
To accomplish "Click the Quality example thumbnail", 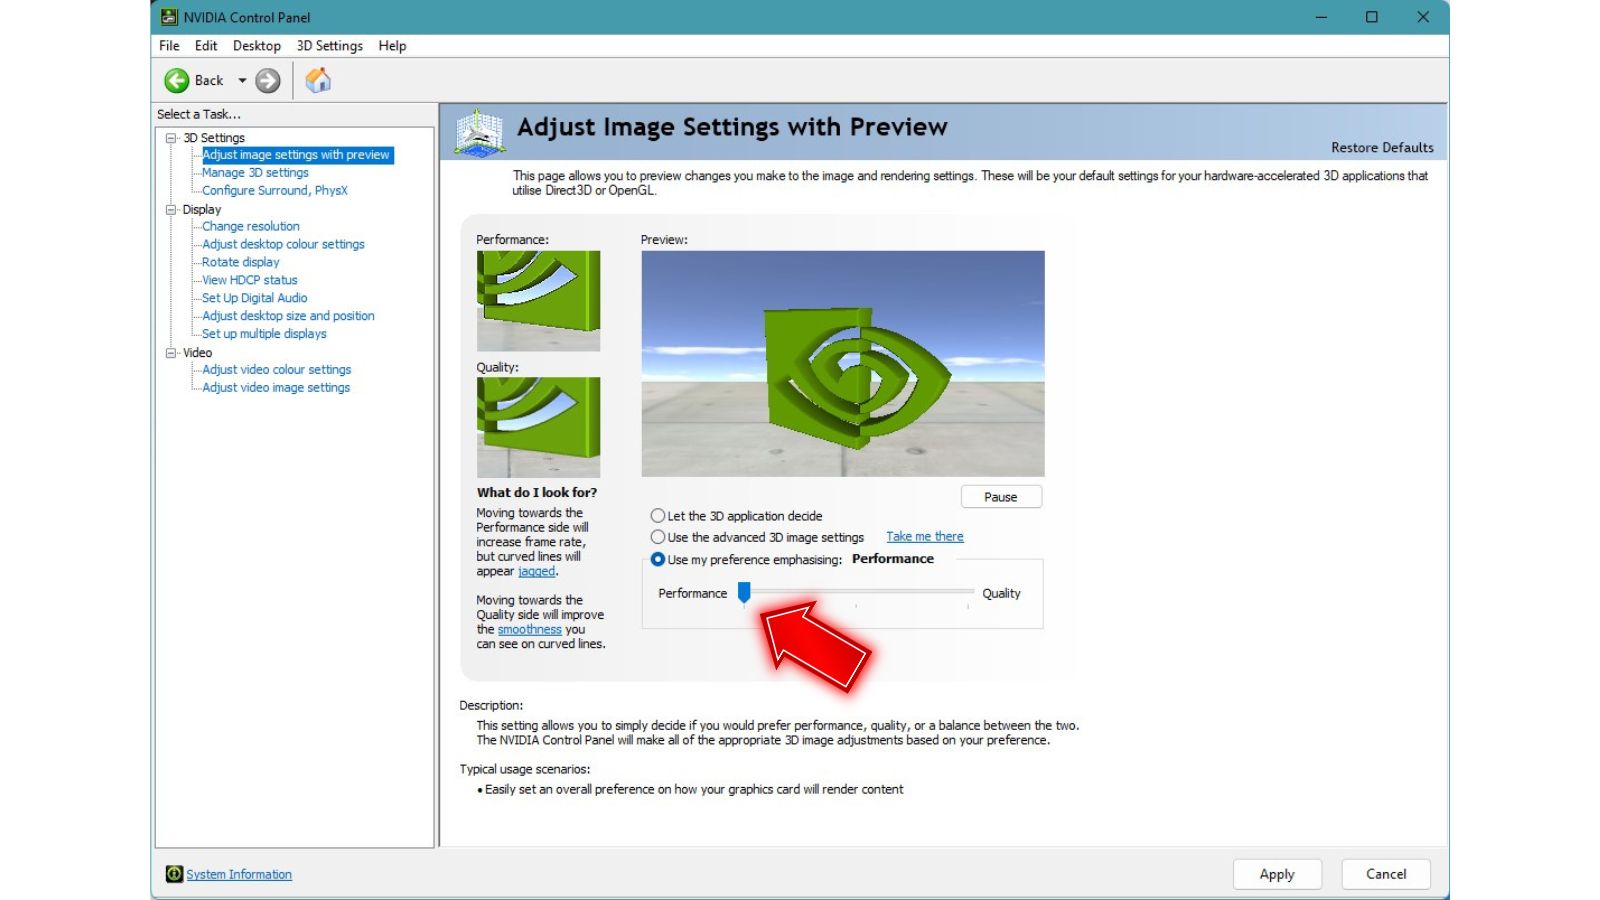I will [538, 427].
